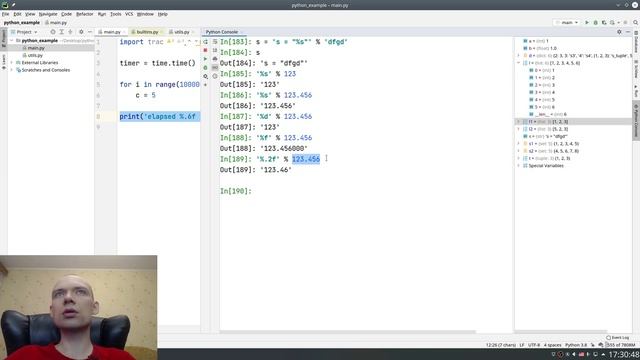
Task: Click UTF-8 encoding in status bar
Action: 534,345
